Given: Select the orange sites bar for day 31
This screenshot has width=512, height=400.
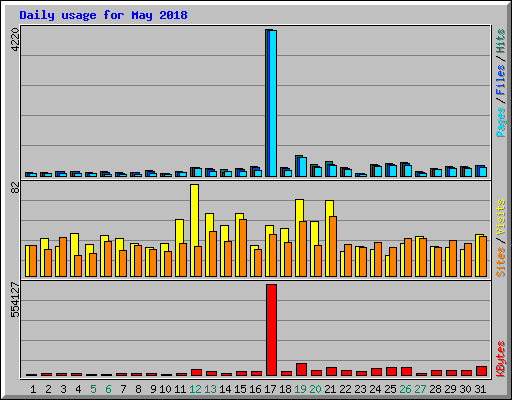Looking at the screenshot, I should point(483,257).
